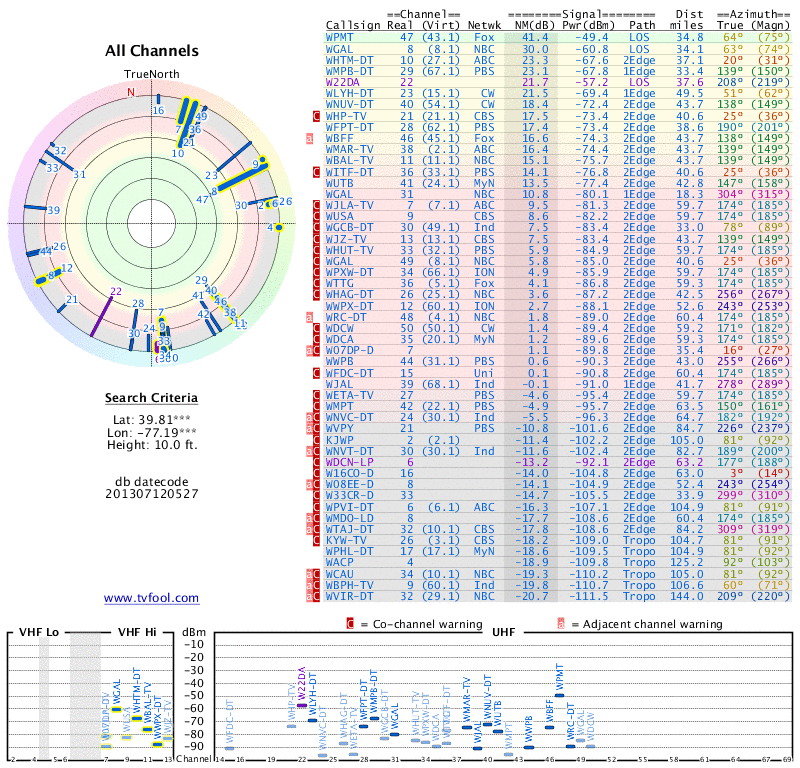Click the NM(dB) column header
The width and height of the screenshot is (800, 768).
tap(528, 24)
